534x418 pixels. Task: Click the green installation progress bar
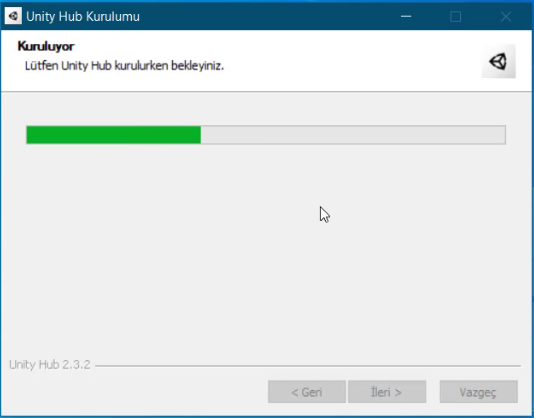coord(266,135)
